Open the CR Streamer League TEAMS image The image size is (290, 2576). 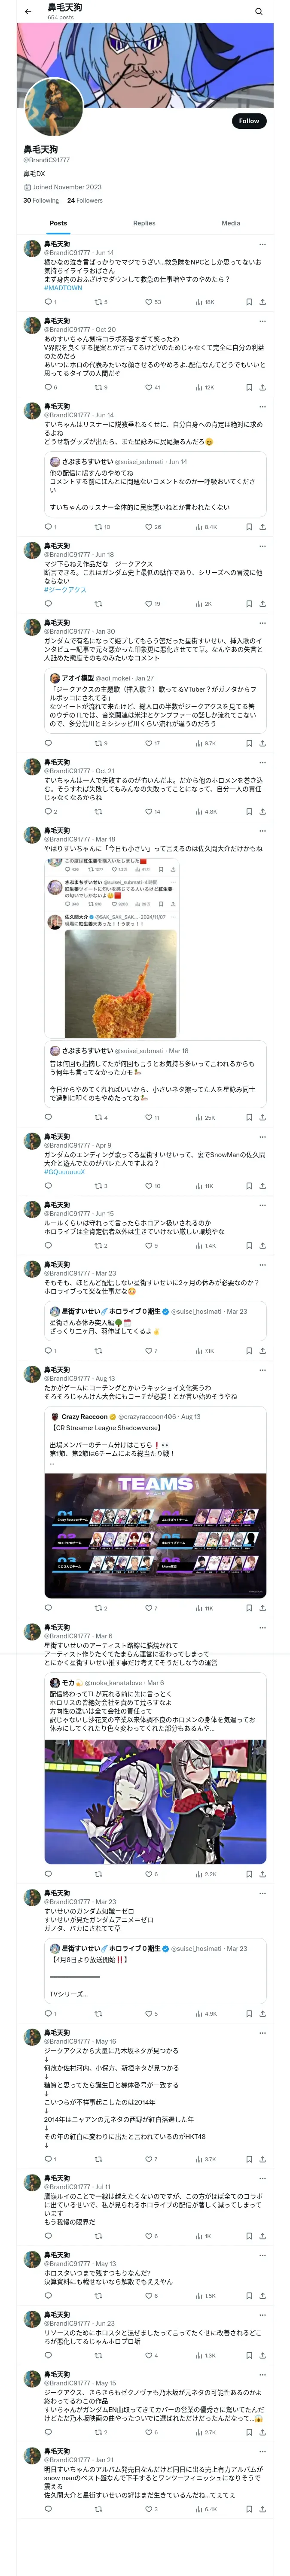(x=155, y=1534)
